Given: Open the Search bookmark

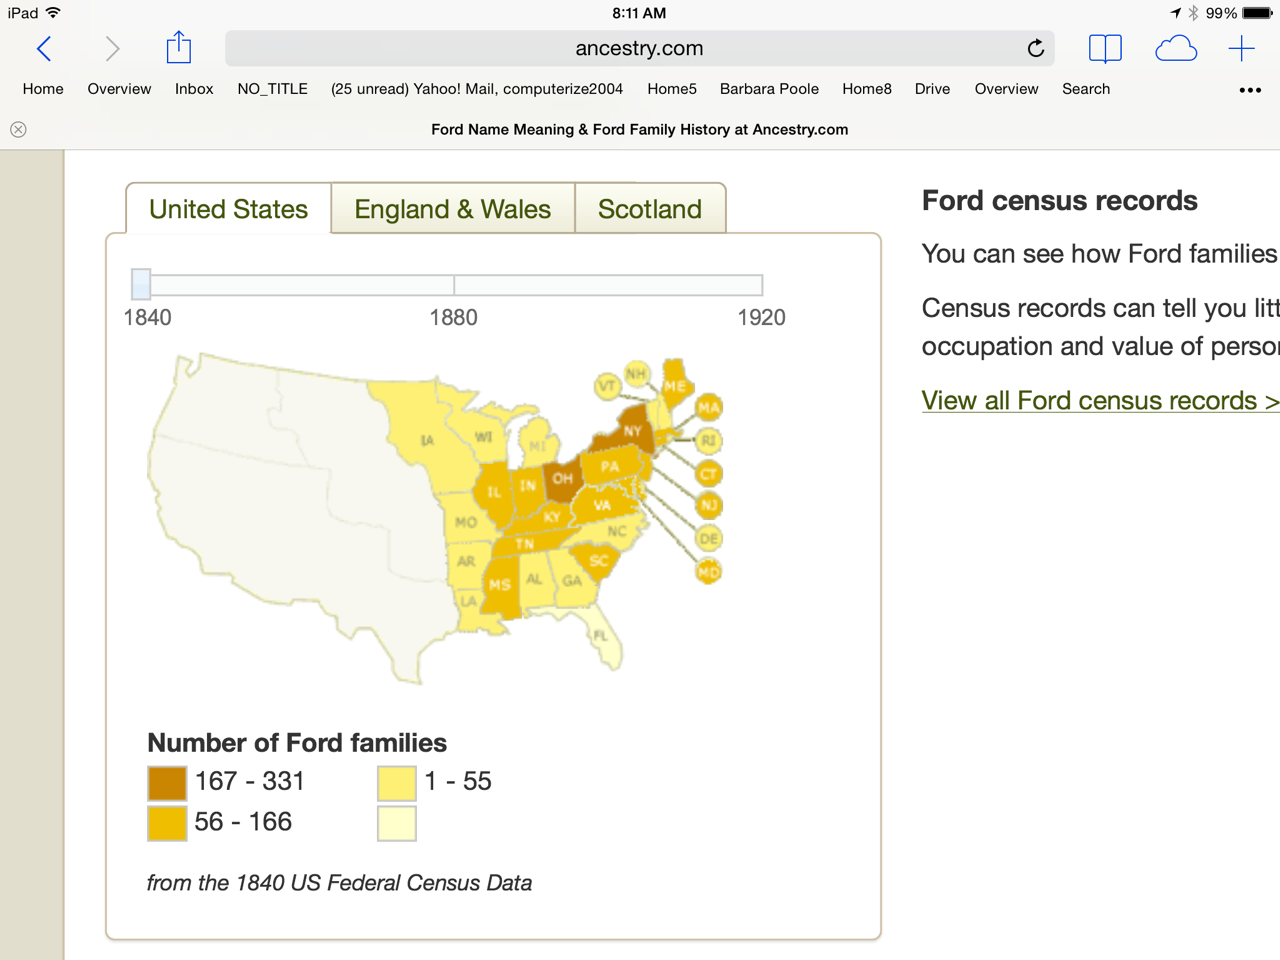Looking at the screenshot, I should [x=1086, y=89].
